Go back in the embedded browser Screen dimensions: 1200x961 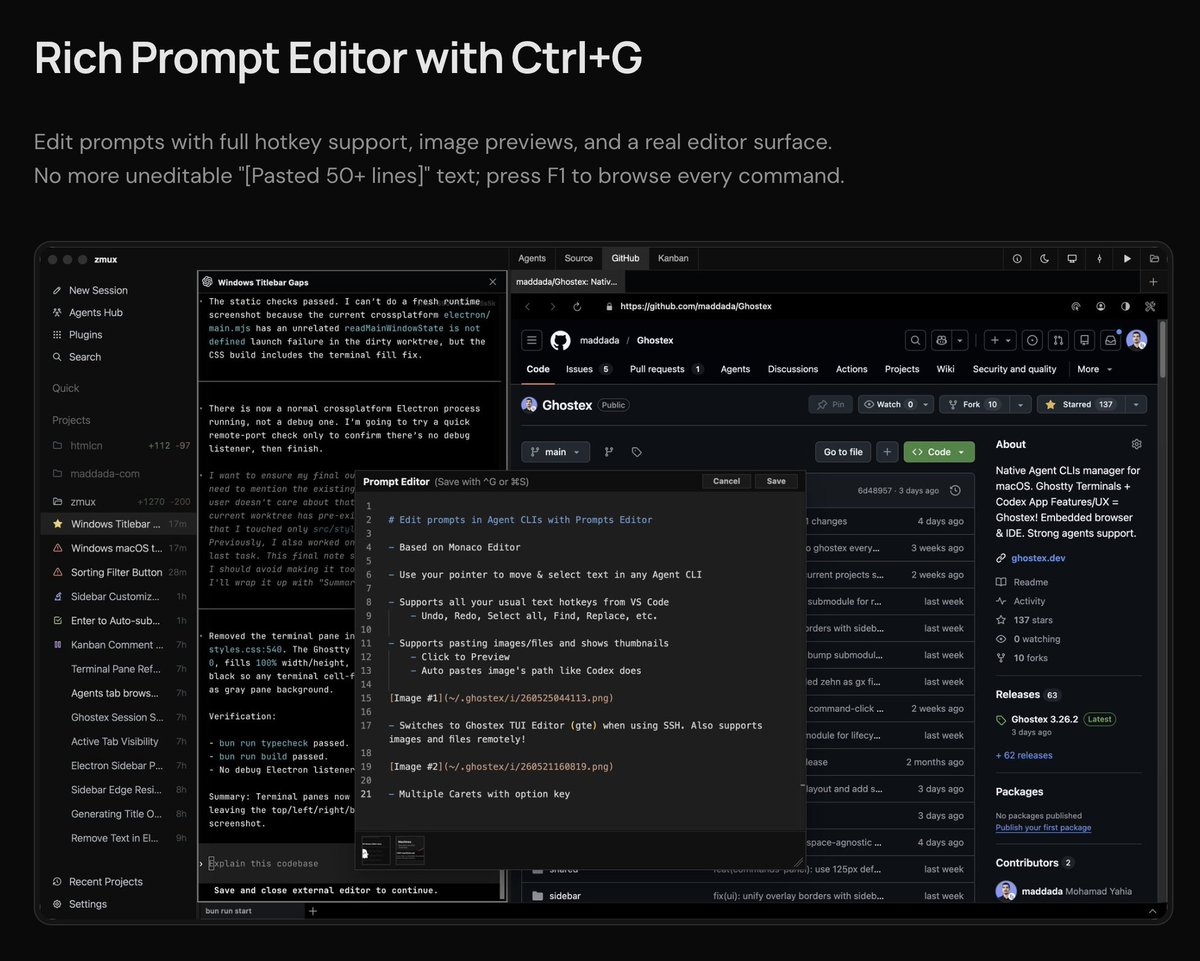pyautogui.click(x=529, y=306)
